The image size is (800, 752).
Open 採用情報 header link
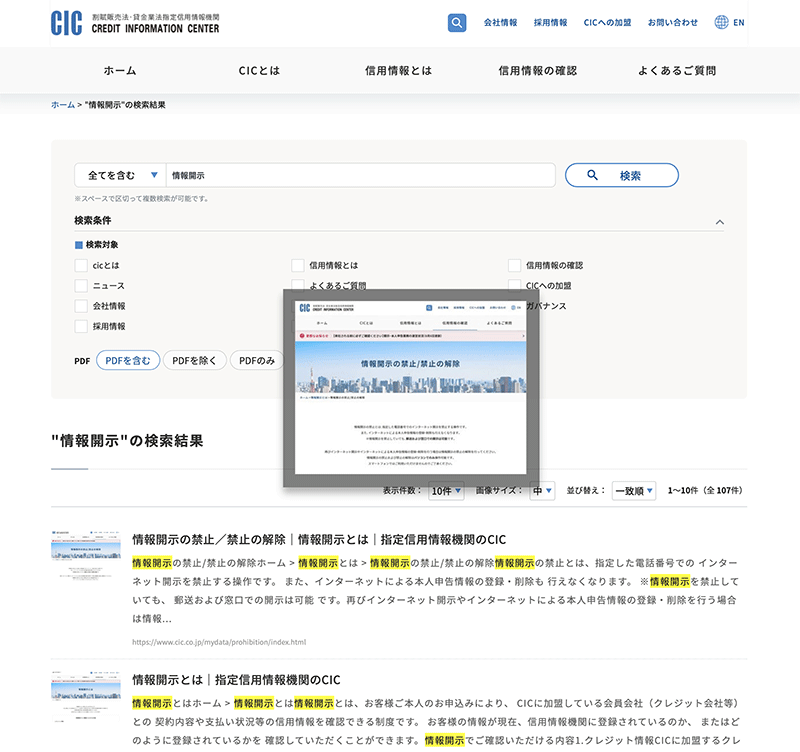point(550,22)
